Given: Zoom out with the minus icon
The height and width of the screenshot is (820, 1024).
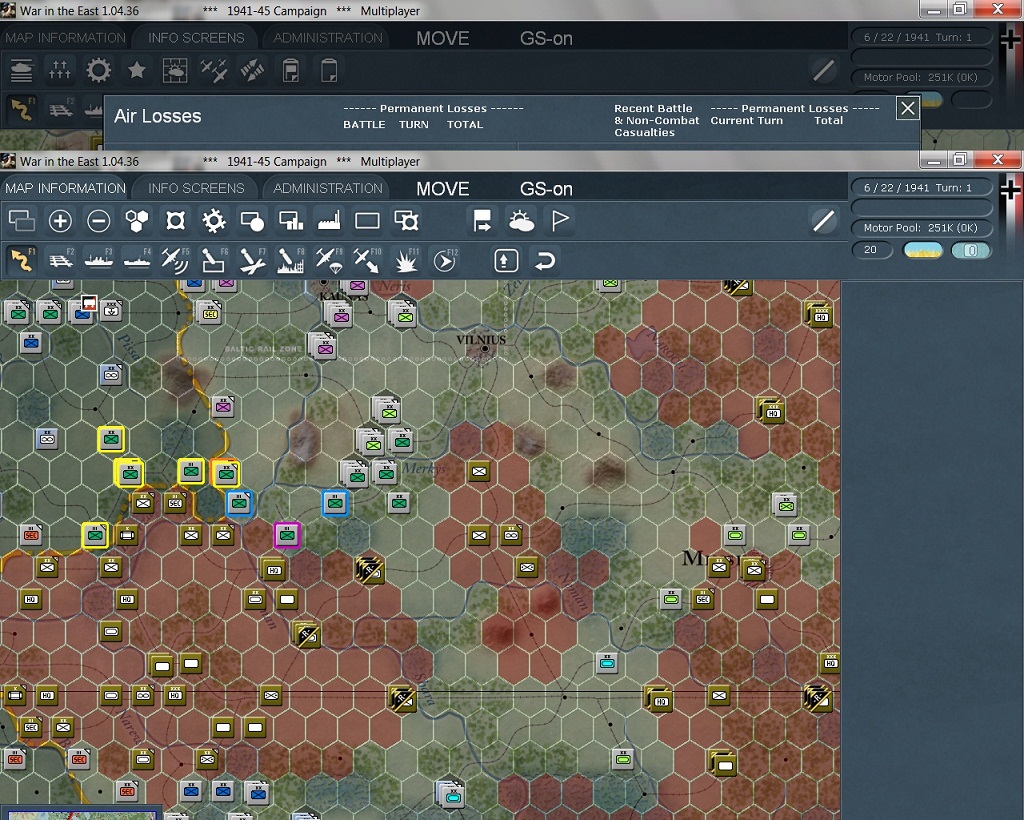Looking at the screenshot, I should 99,221.
